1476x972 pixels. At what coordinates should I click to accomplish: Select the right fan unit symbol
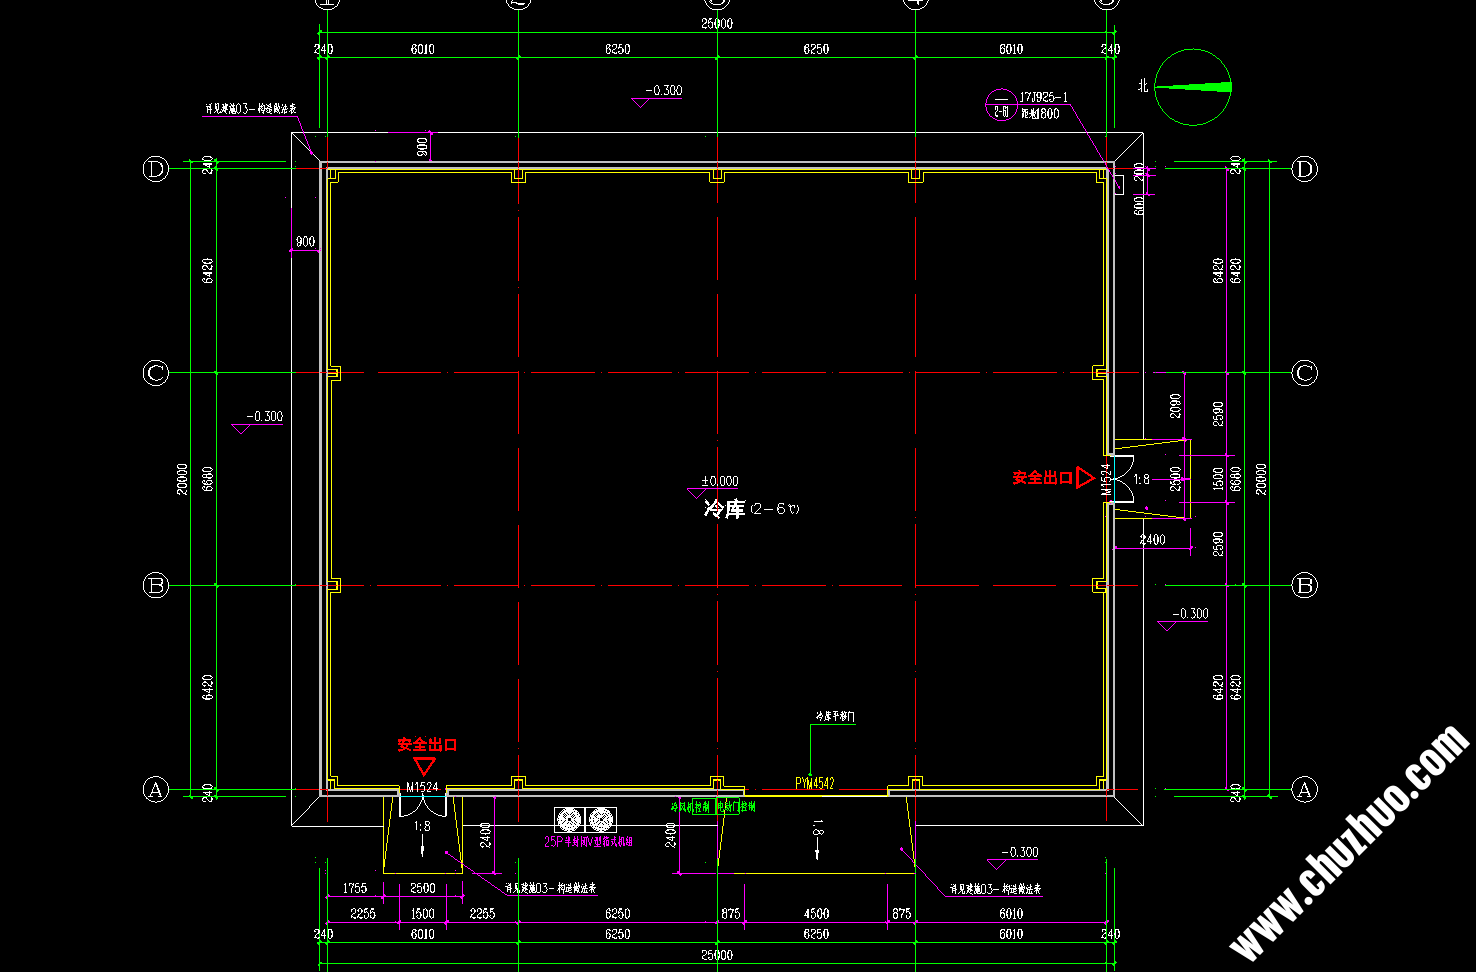point(601,820)
